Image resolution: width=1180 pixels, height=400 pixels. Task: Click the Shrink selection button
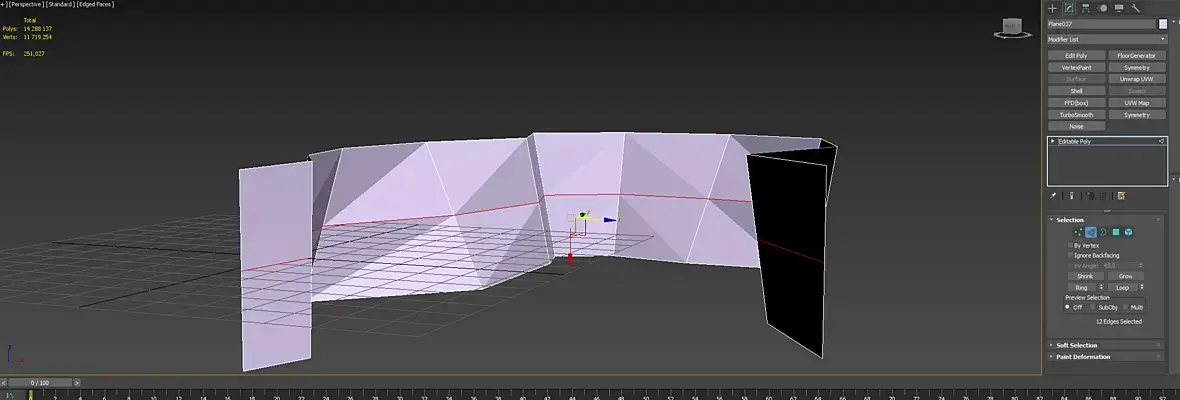point(1085,276)
